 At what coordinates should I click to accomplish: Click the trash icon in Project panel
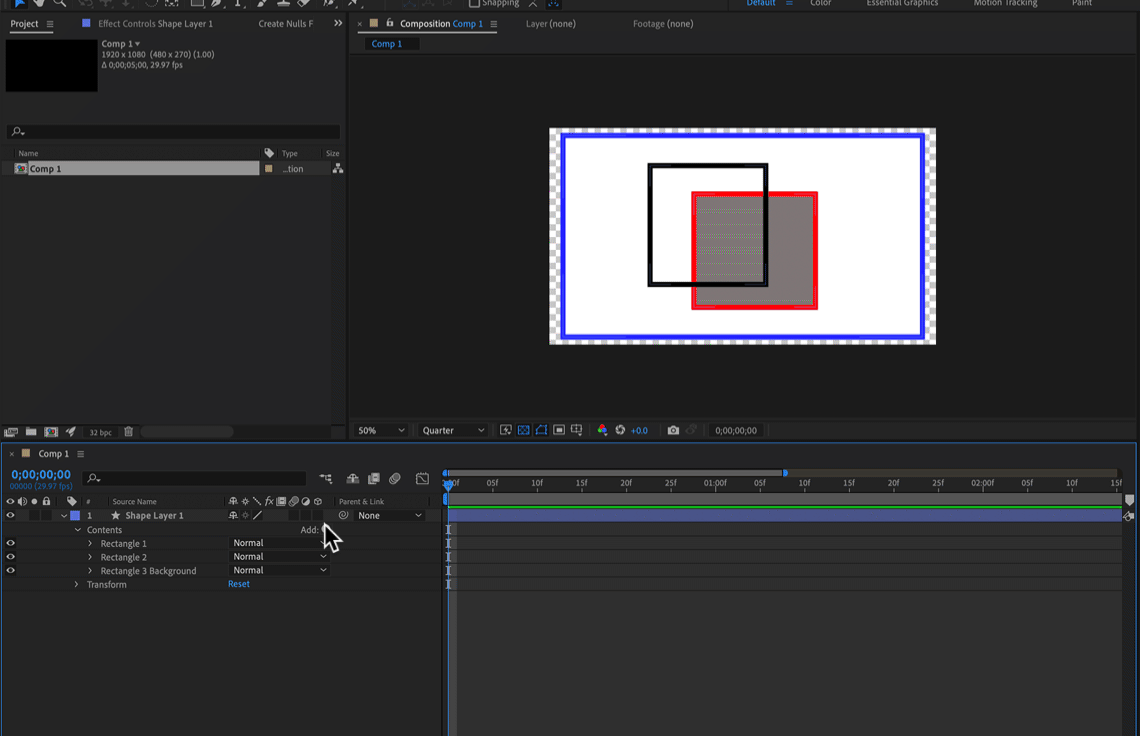[128, 432]
